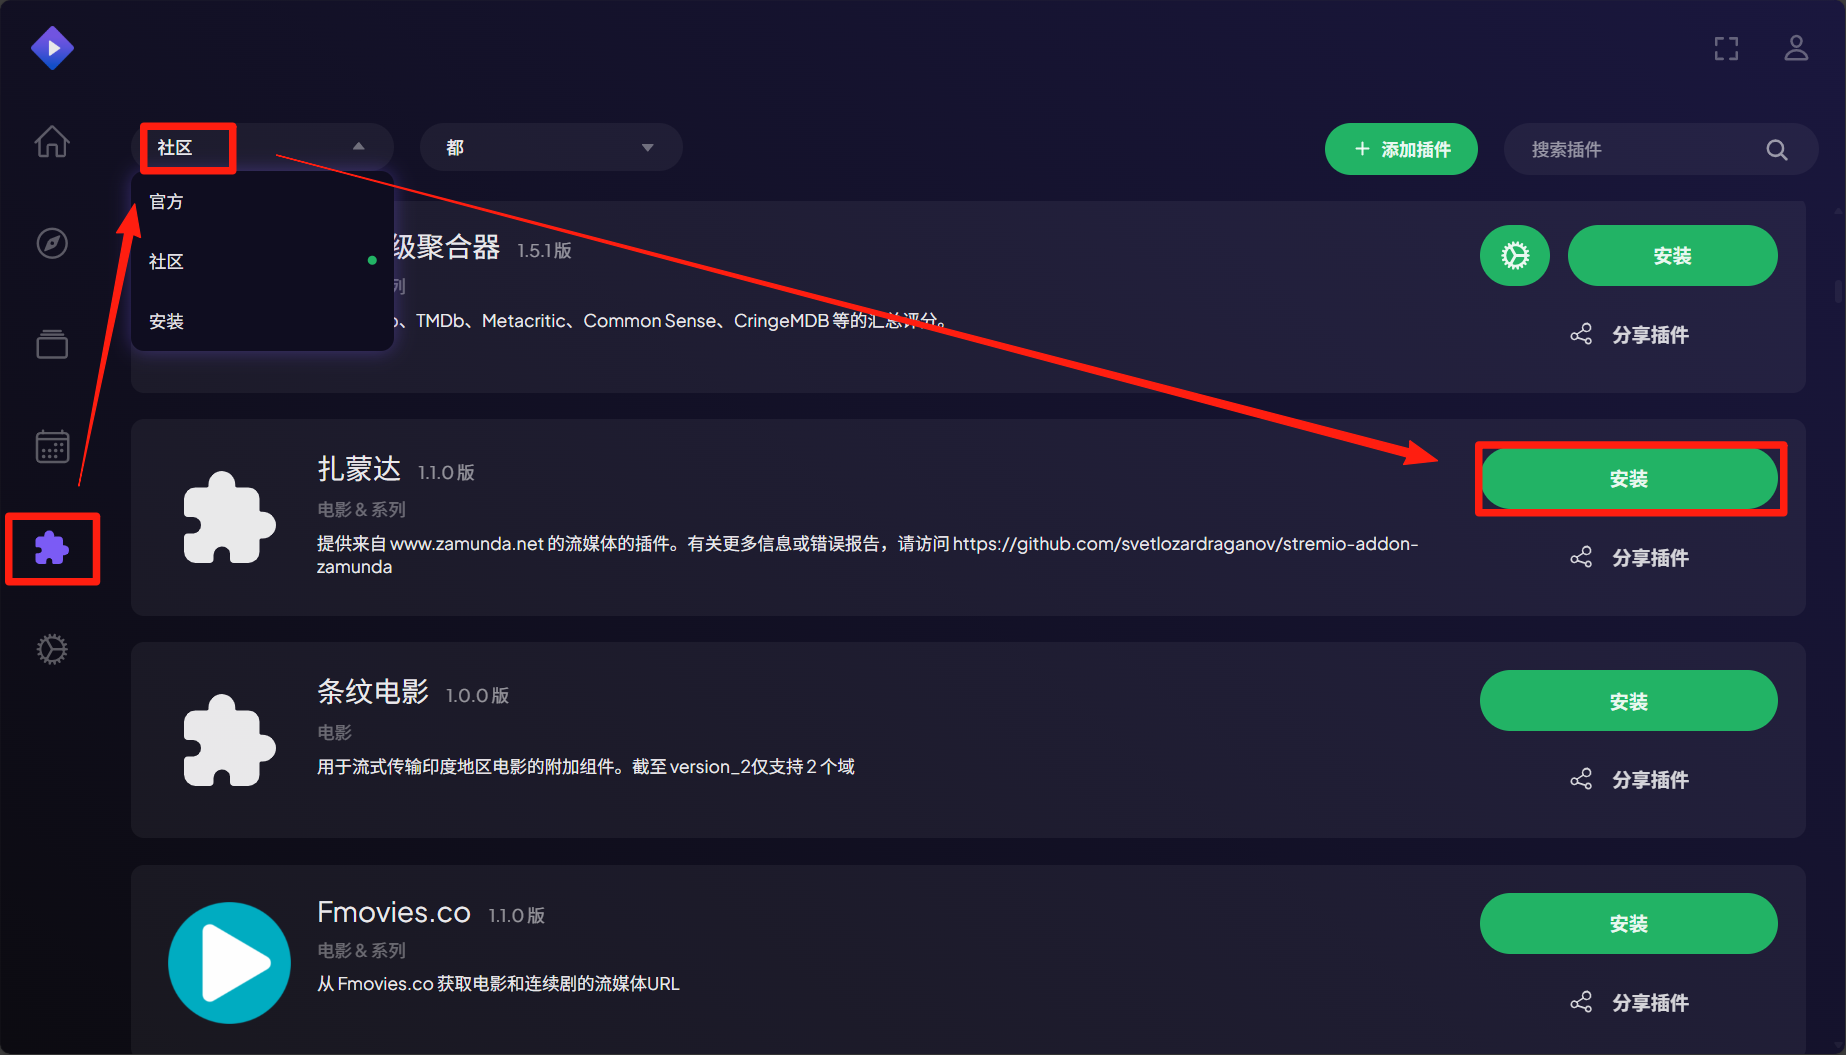Install the Fmovies.co addon

click(x=1628, y=924)
